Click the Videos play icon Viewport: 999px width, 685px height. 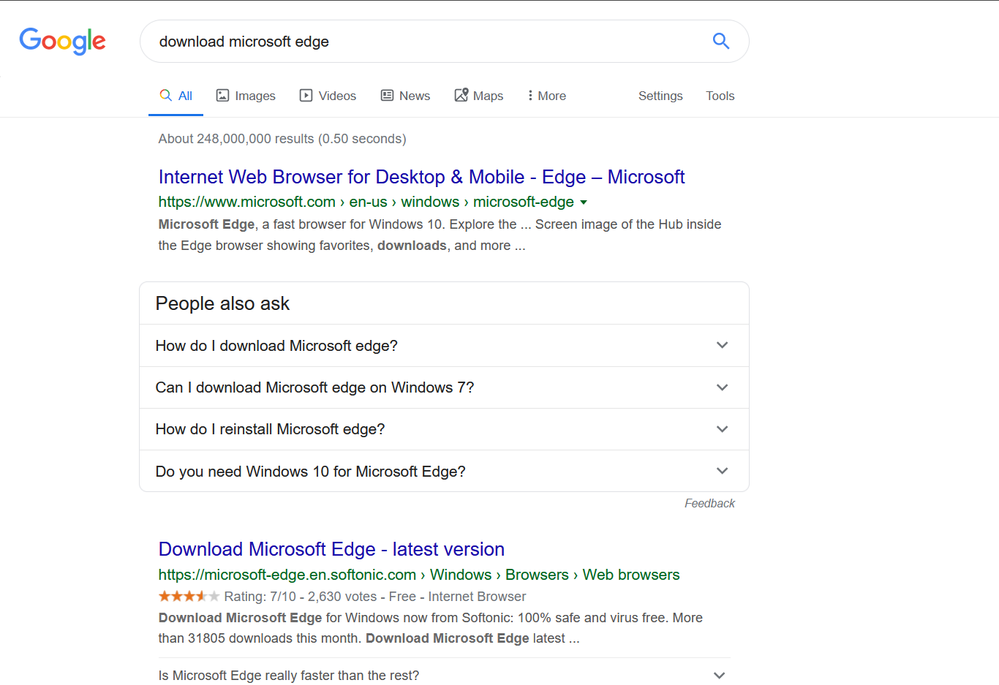click(x=306, y=96)
